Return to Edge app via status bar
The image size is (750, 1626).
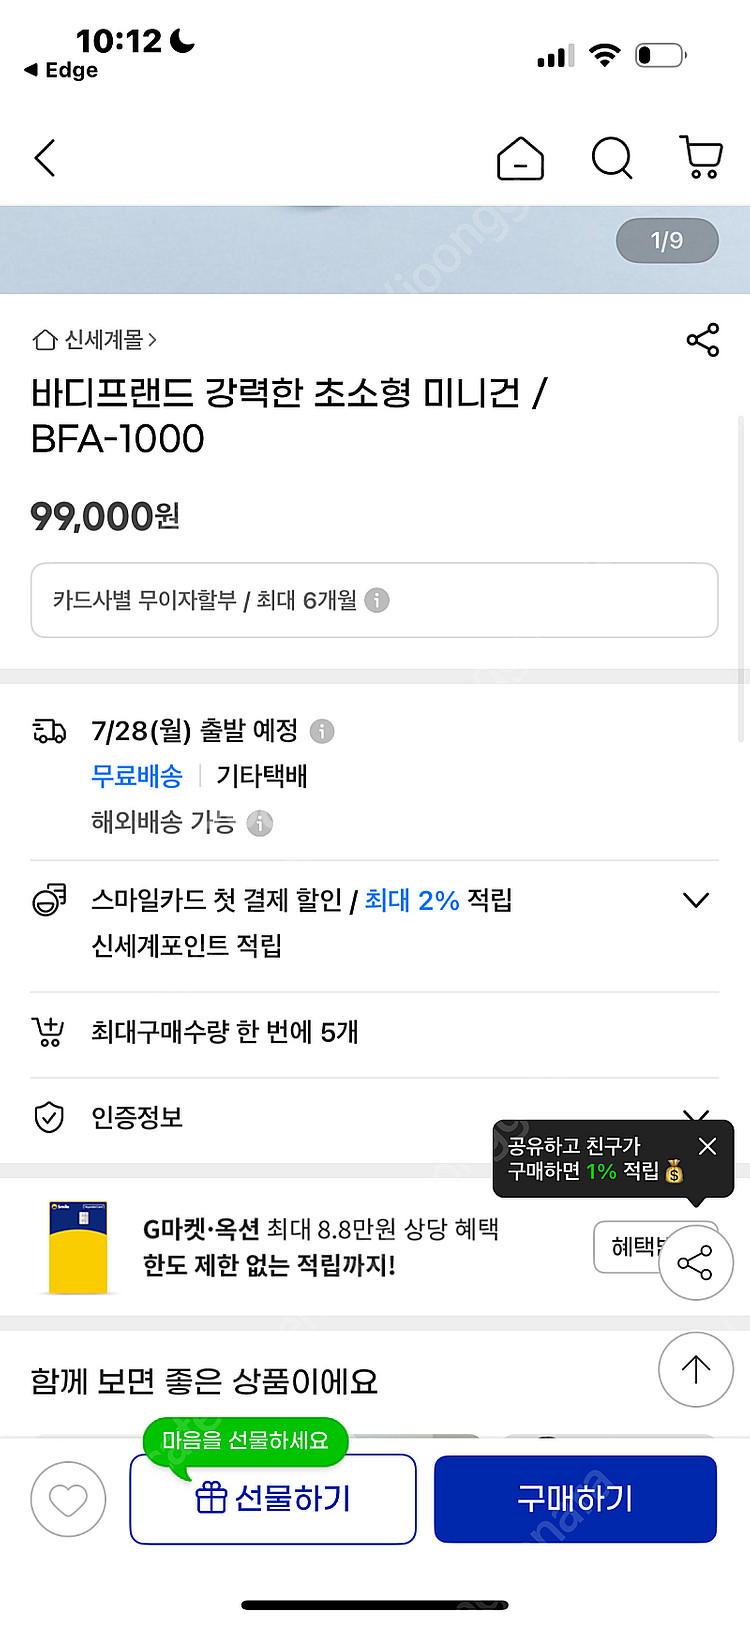tap(62, 70)
